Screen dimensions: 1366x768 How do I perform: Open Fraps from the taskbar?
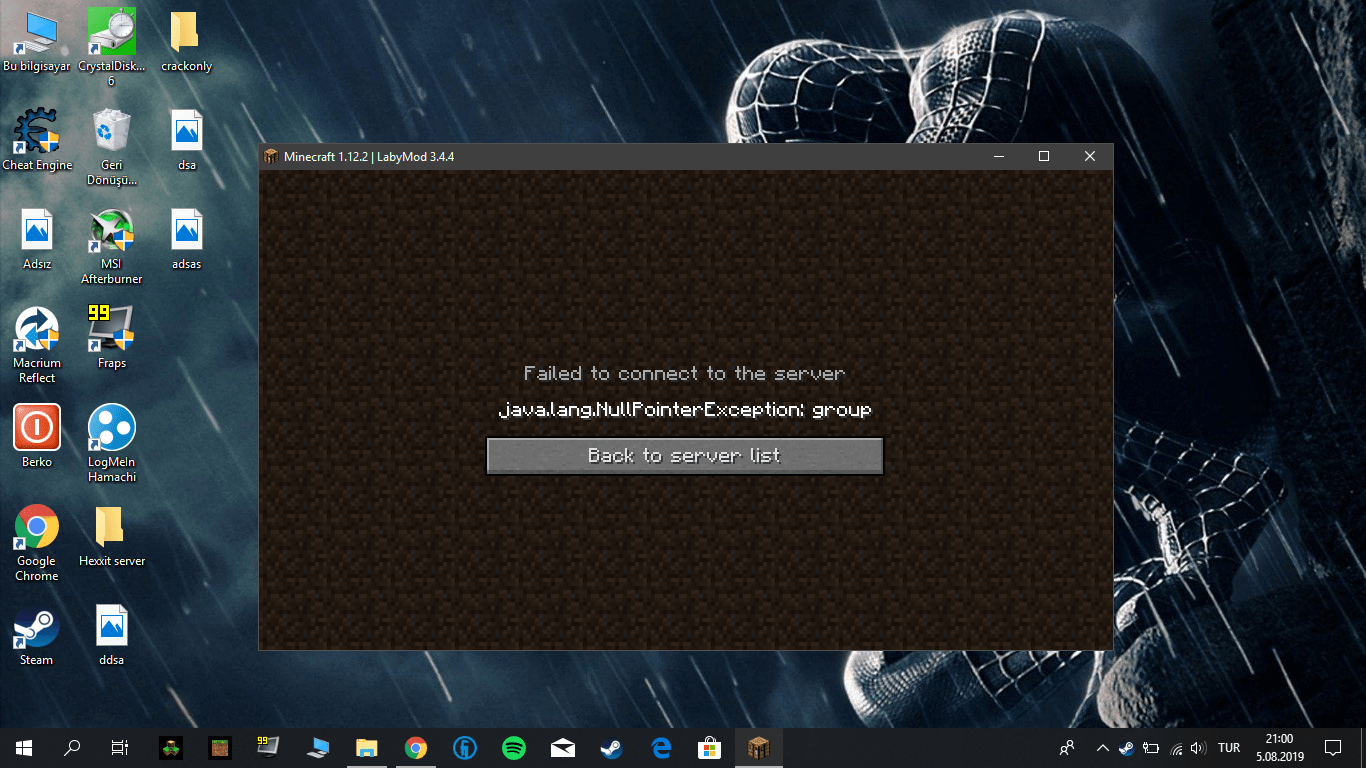click(x=269, y=748)
